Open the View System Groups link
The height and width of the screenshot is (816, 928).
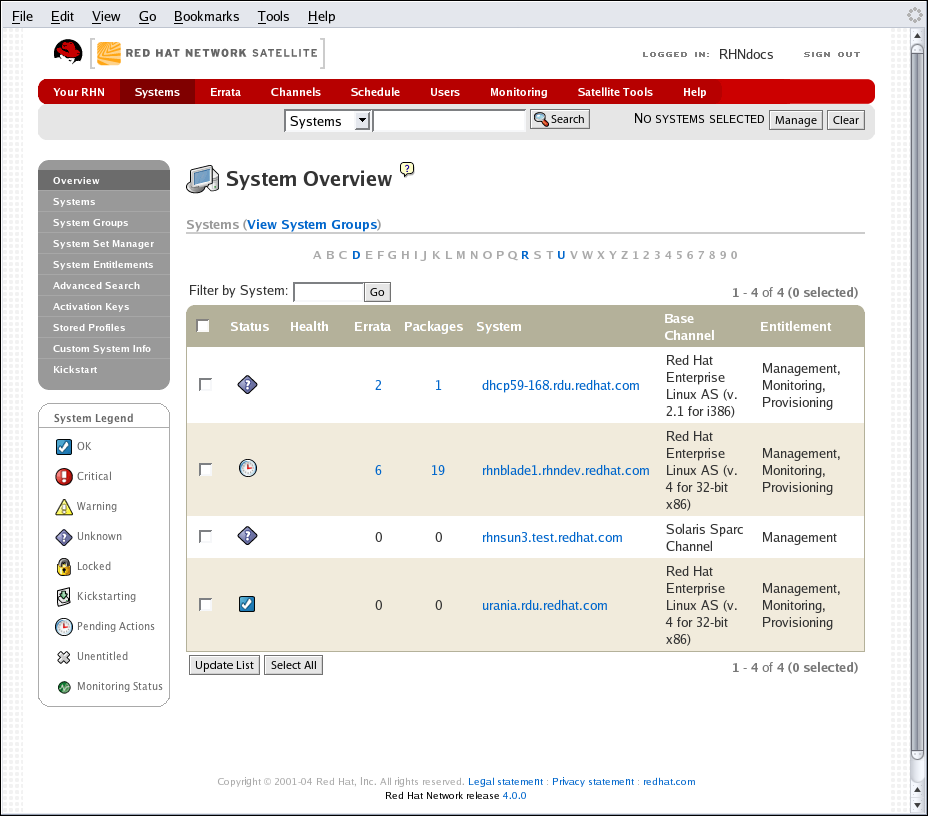pos(312,225)
